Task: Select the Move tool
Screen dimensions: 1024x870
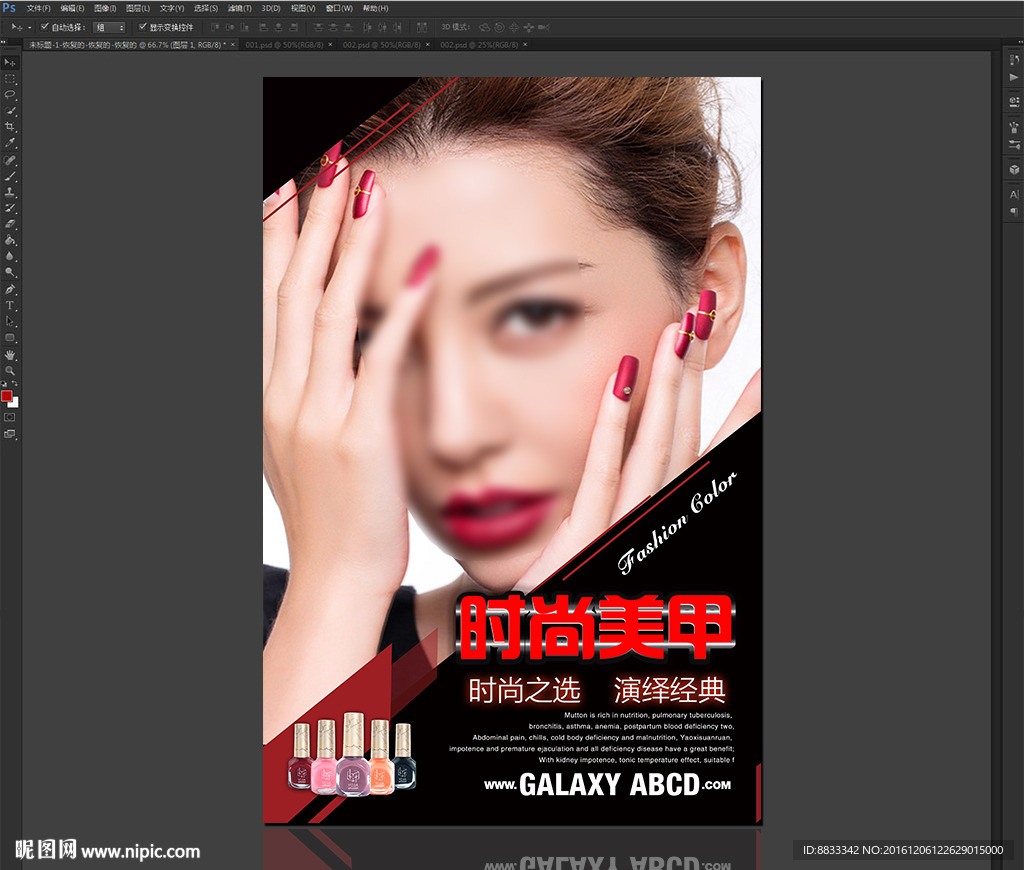Action: [10, 63]
